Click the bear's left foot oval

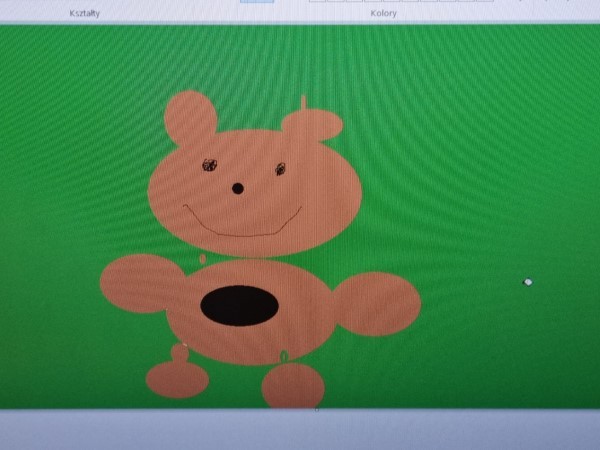coord(178,380)
